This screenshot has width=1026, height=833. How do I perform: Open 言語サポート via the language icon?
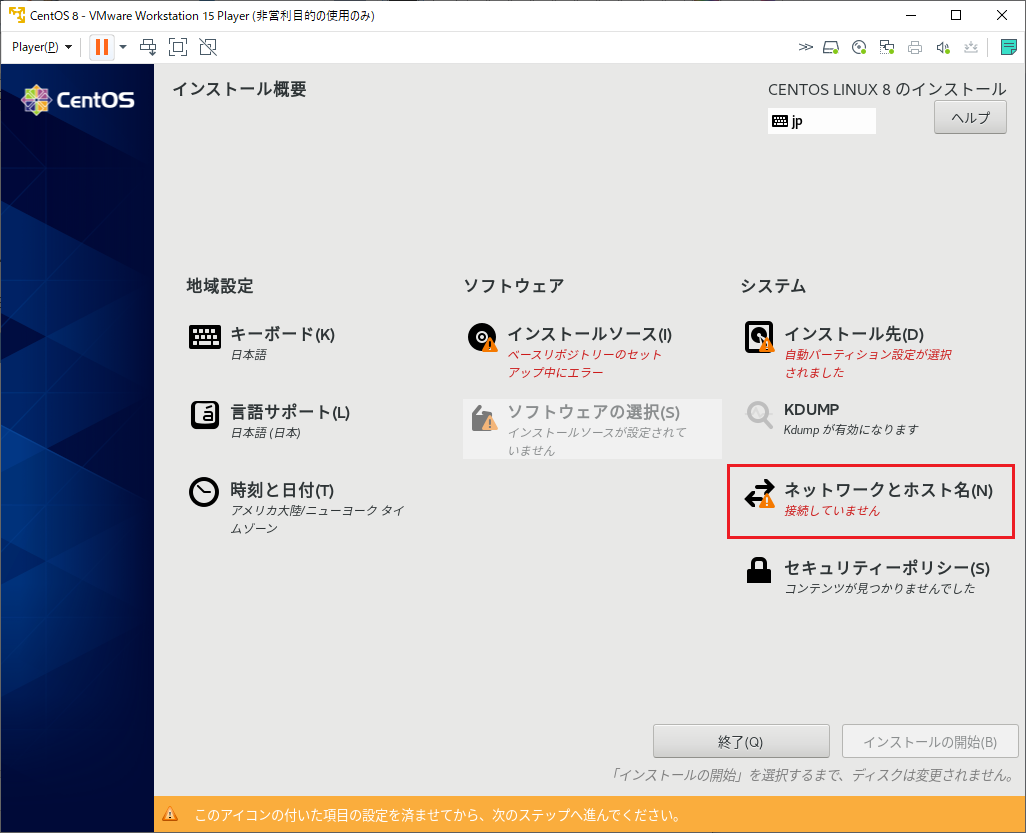pyautogui.click(x=205, y=414)
